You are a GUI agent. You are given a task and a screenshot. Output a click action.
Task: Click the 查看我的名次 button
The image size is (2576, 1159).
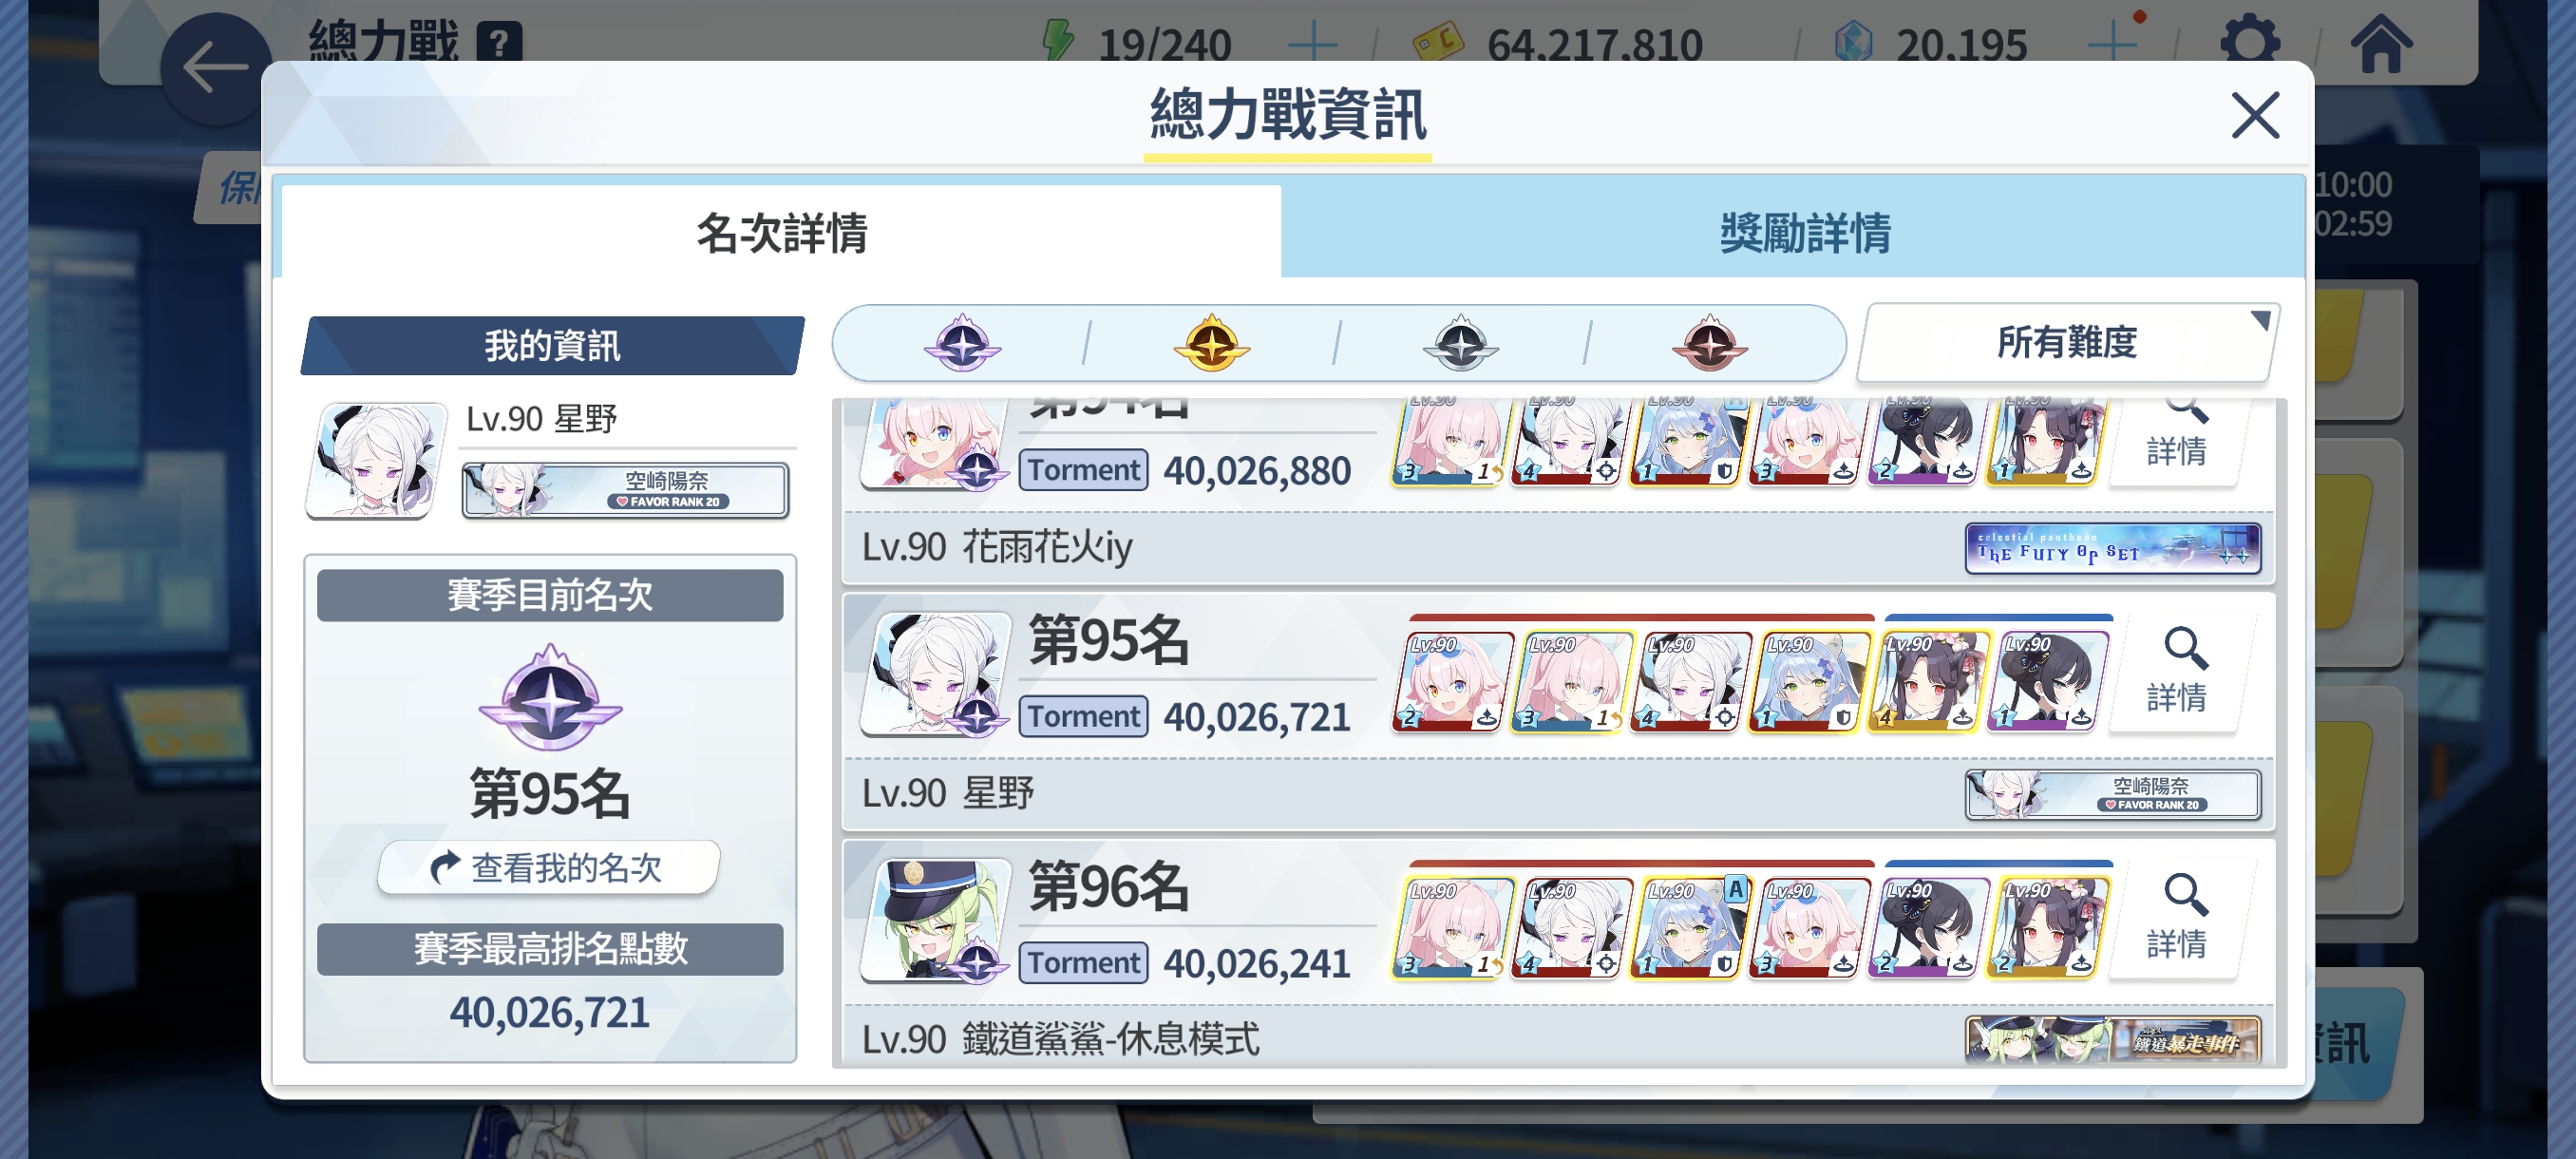tap(548, 867)
